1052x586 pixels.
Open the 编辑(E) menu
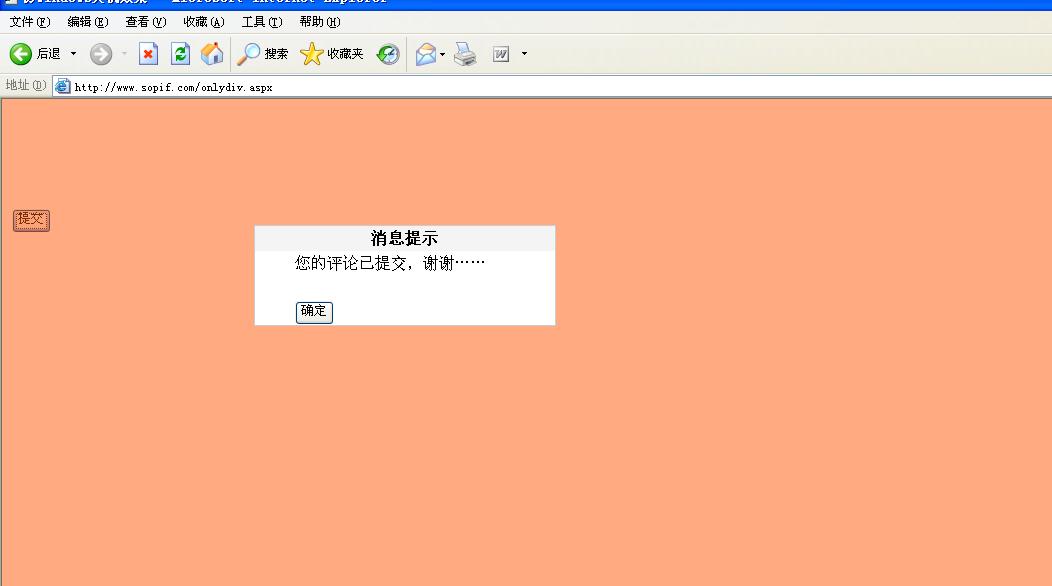88,21
